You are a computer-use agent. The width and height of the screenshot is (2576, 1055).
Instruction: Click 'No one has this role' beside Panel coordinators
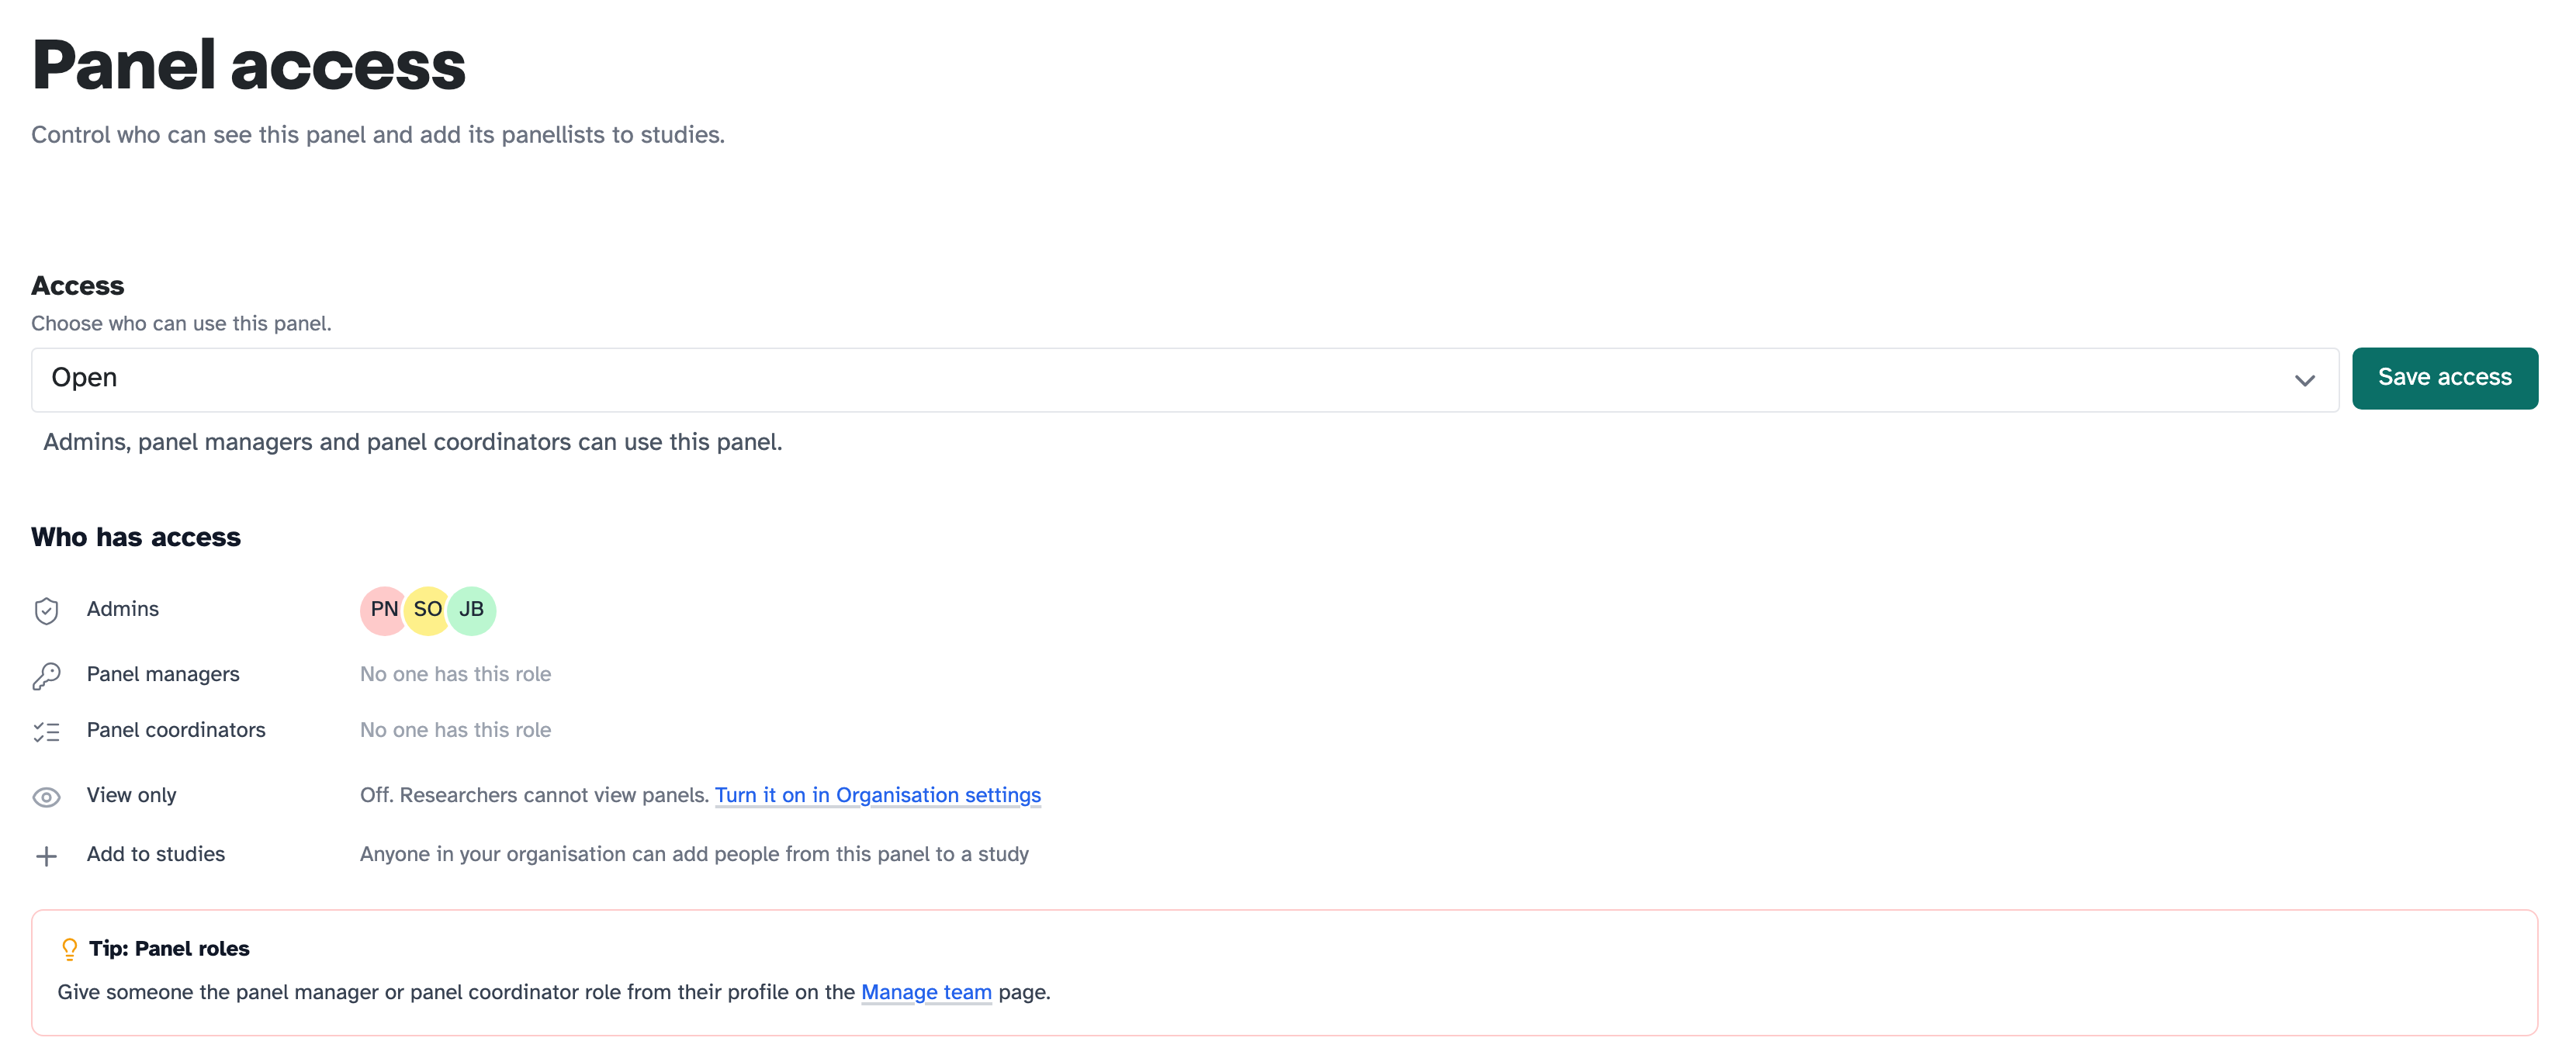pos(455,730)
